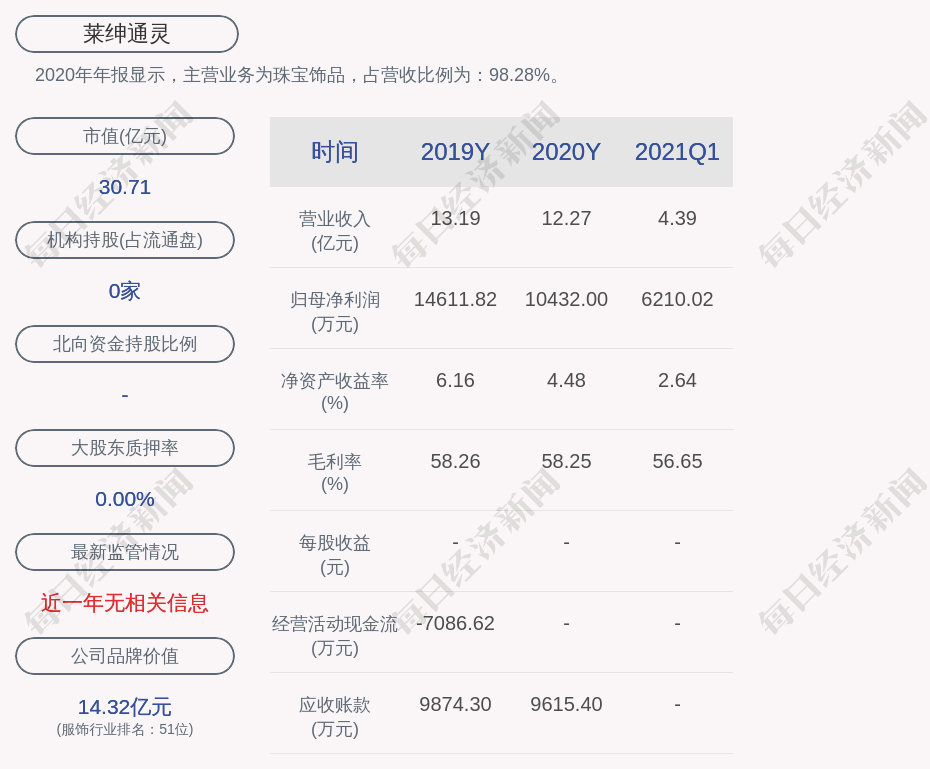
Task: Click the 莱绅通灵 company name pill
Action: [x=126, y=34]
